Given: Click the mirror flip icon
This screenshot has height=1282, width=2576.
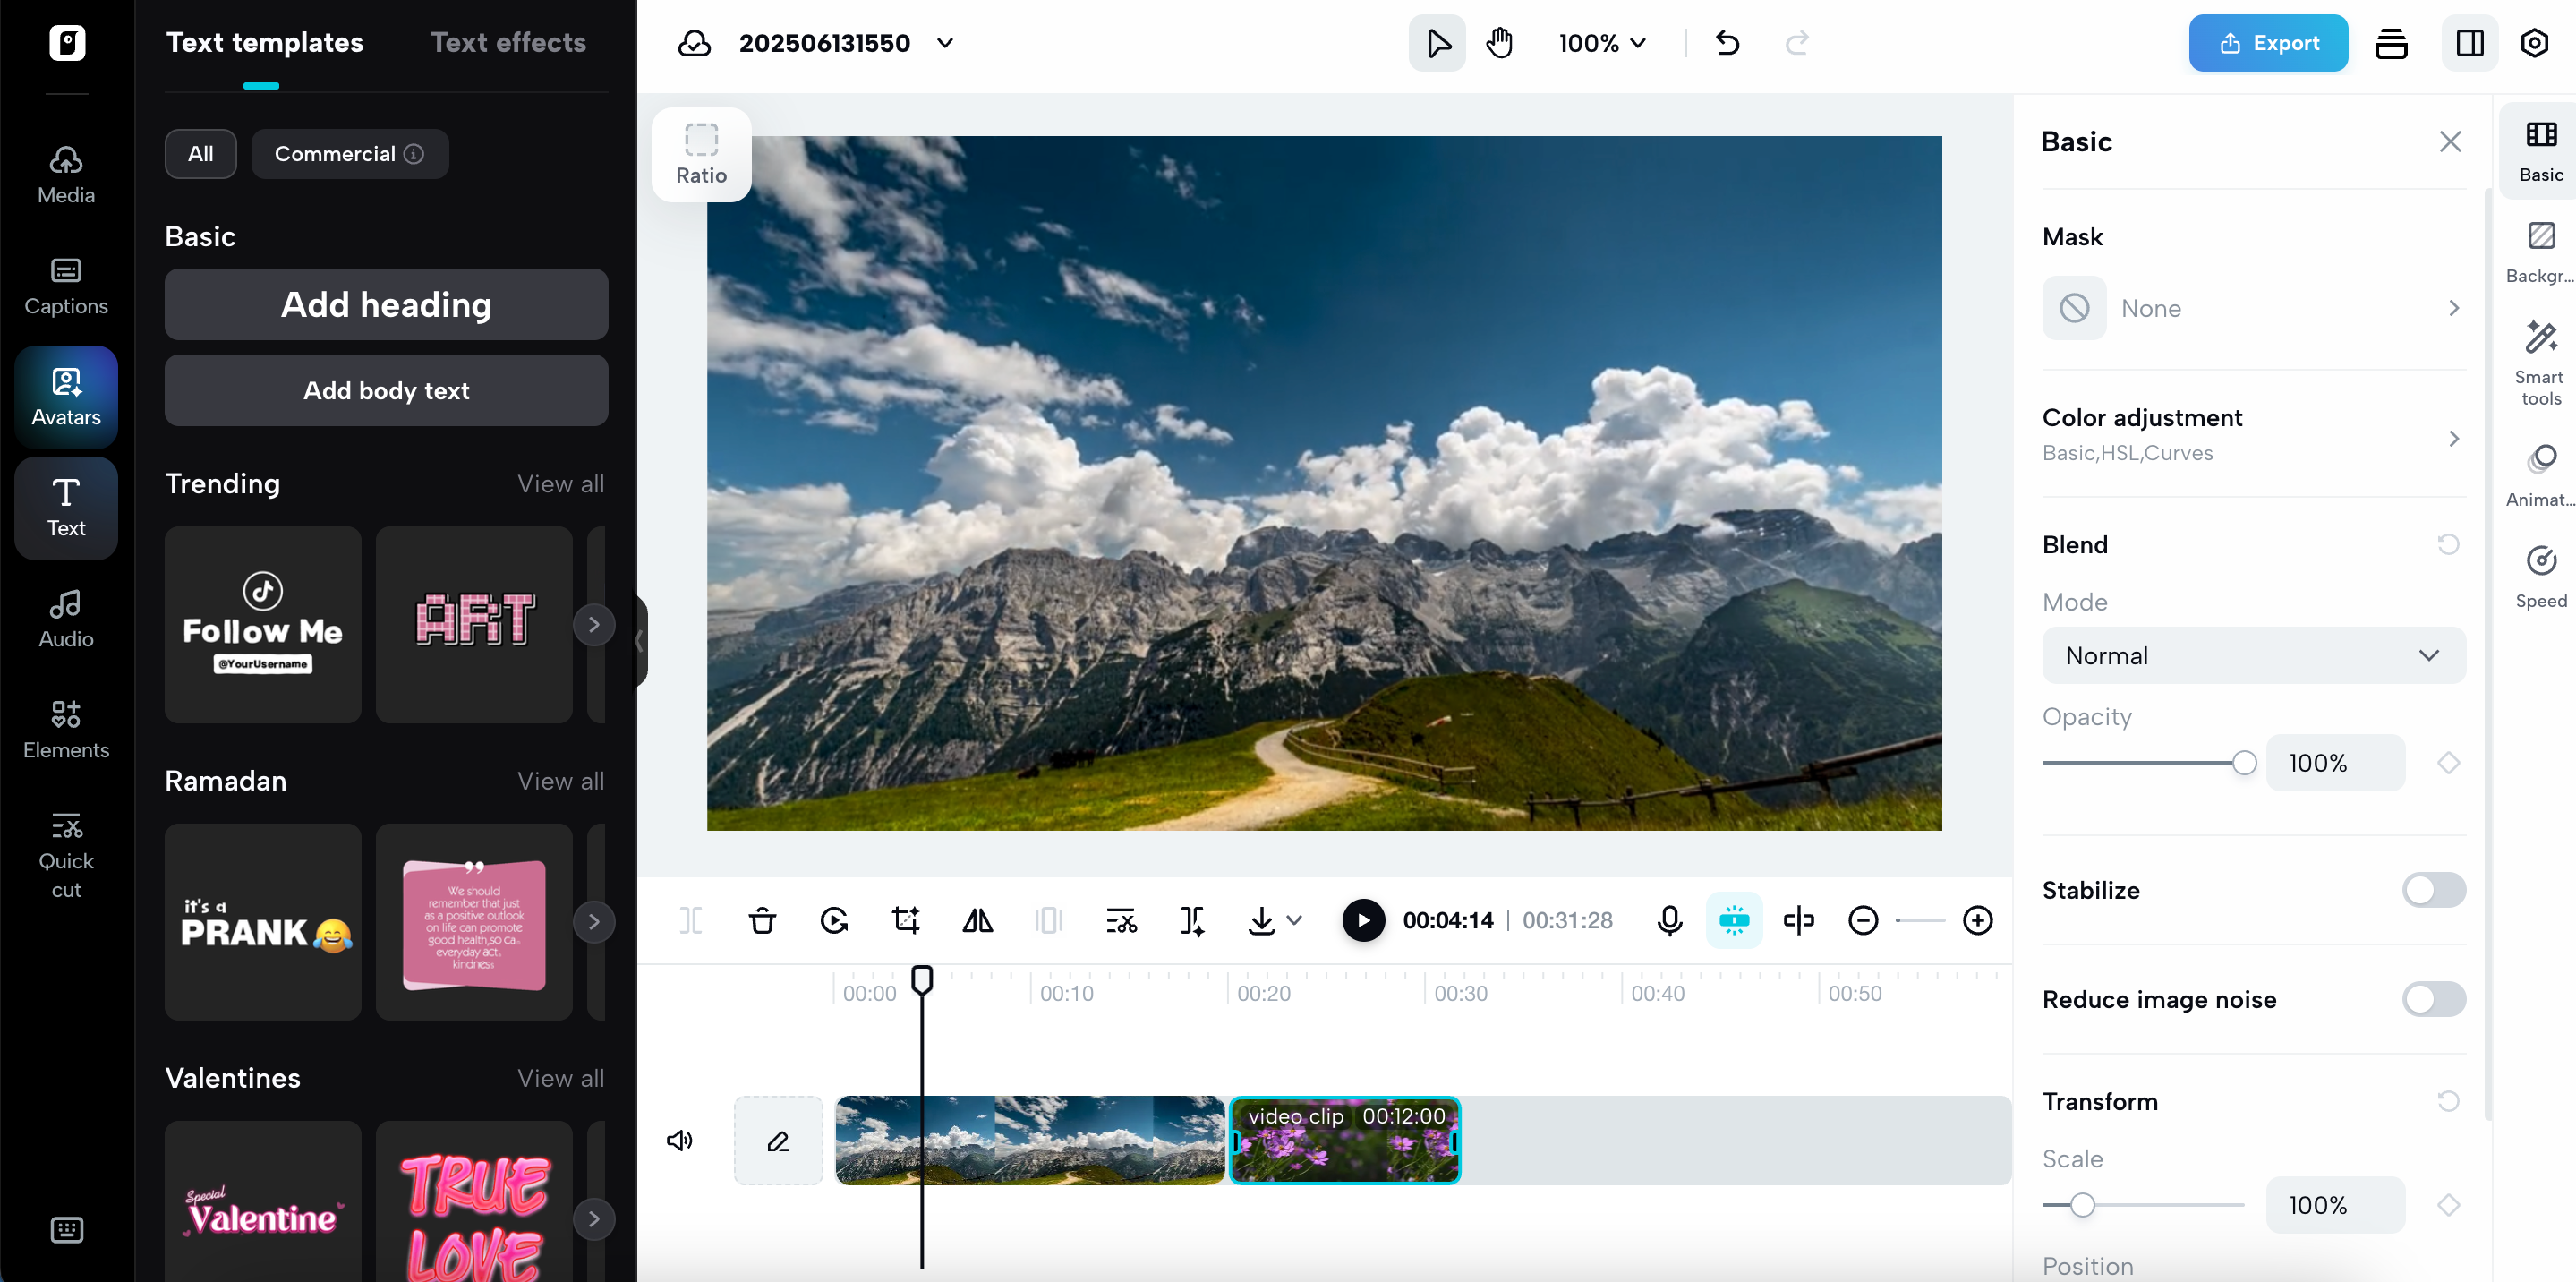Looking at the screenshot, I should point(977,920).
